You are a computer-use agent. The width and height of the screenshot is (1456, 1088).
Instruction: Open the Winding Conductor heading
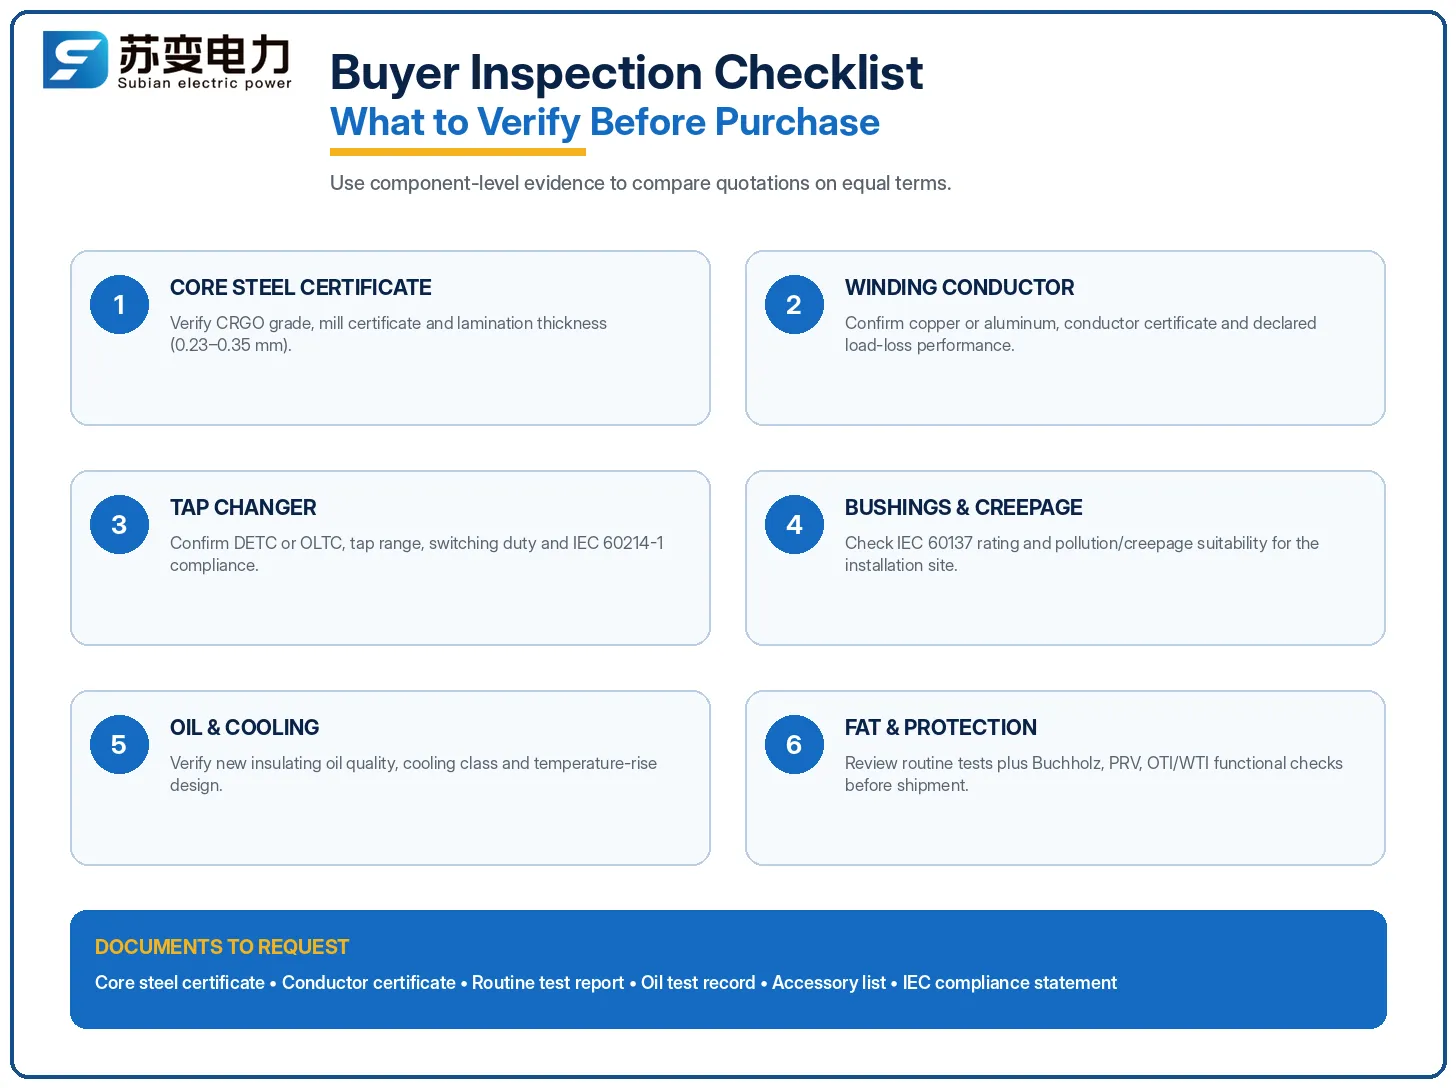959,288
